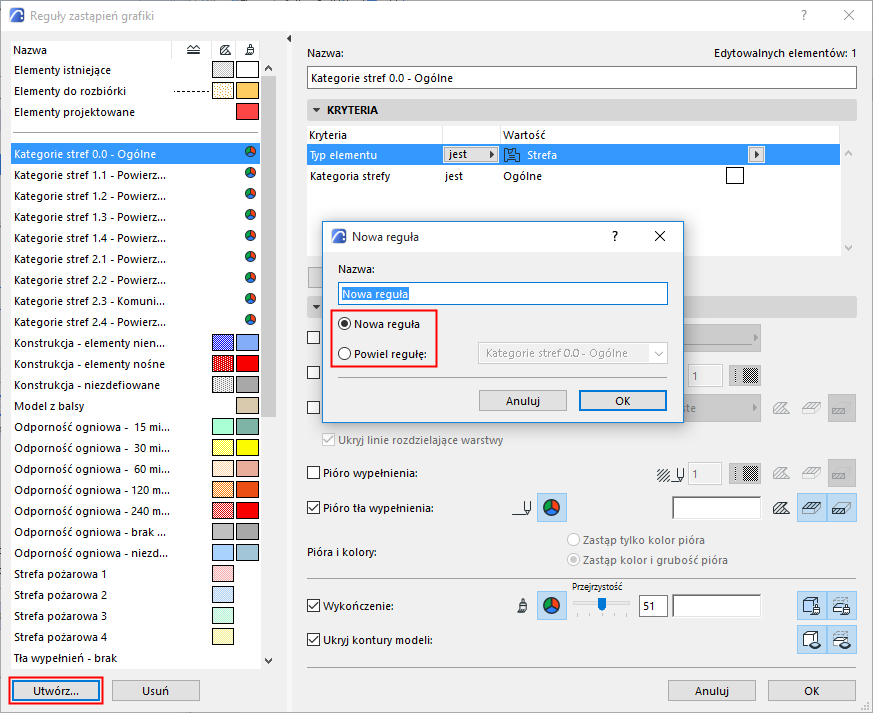Click the Przejrzystość transparency slider handle
This screenshot has height=713, width=873.
click(x=602, y=603)
